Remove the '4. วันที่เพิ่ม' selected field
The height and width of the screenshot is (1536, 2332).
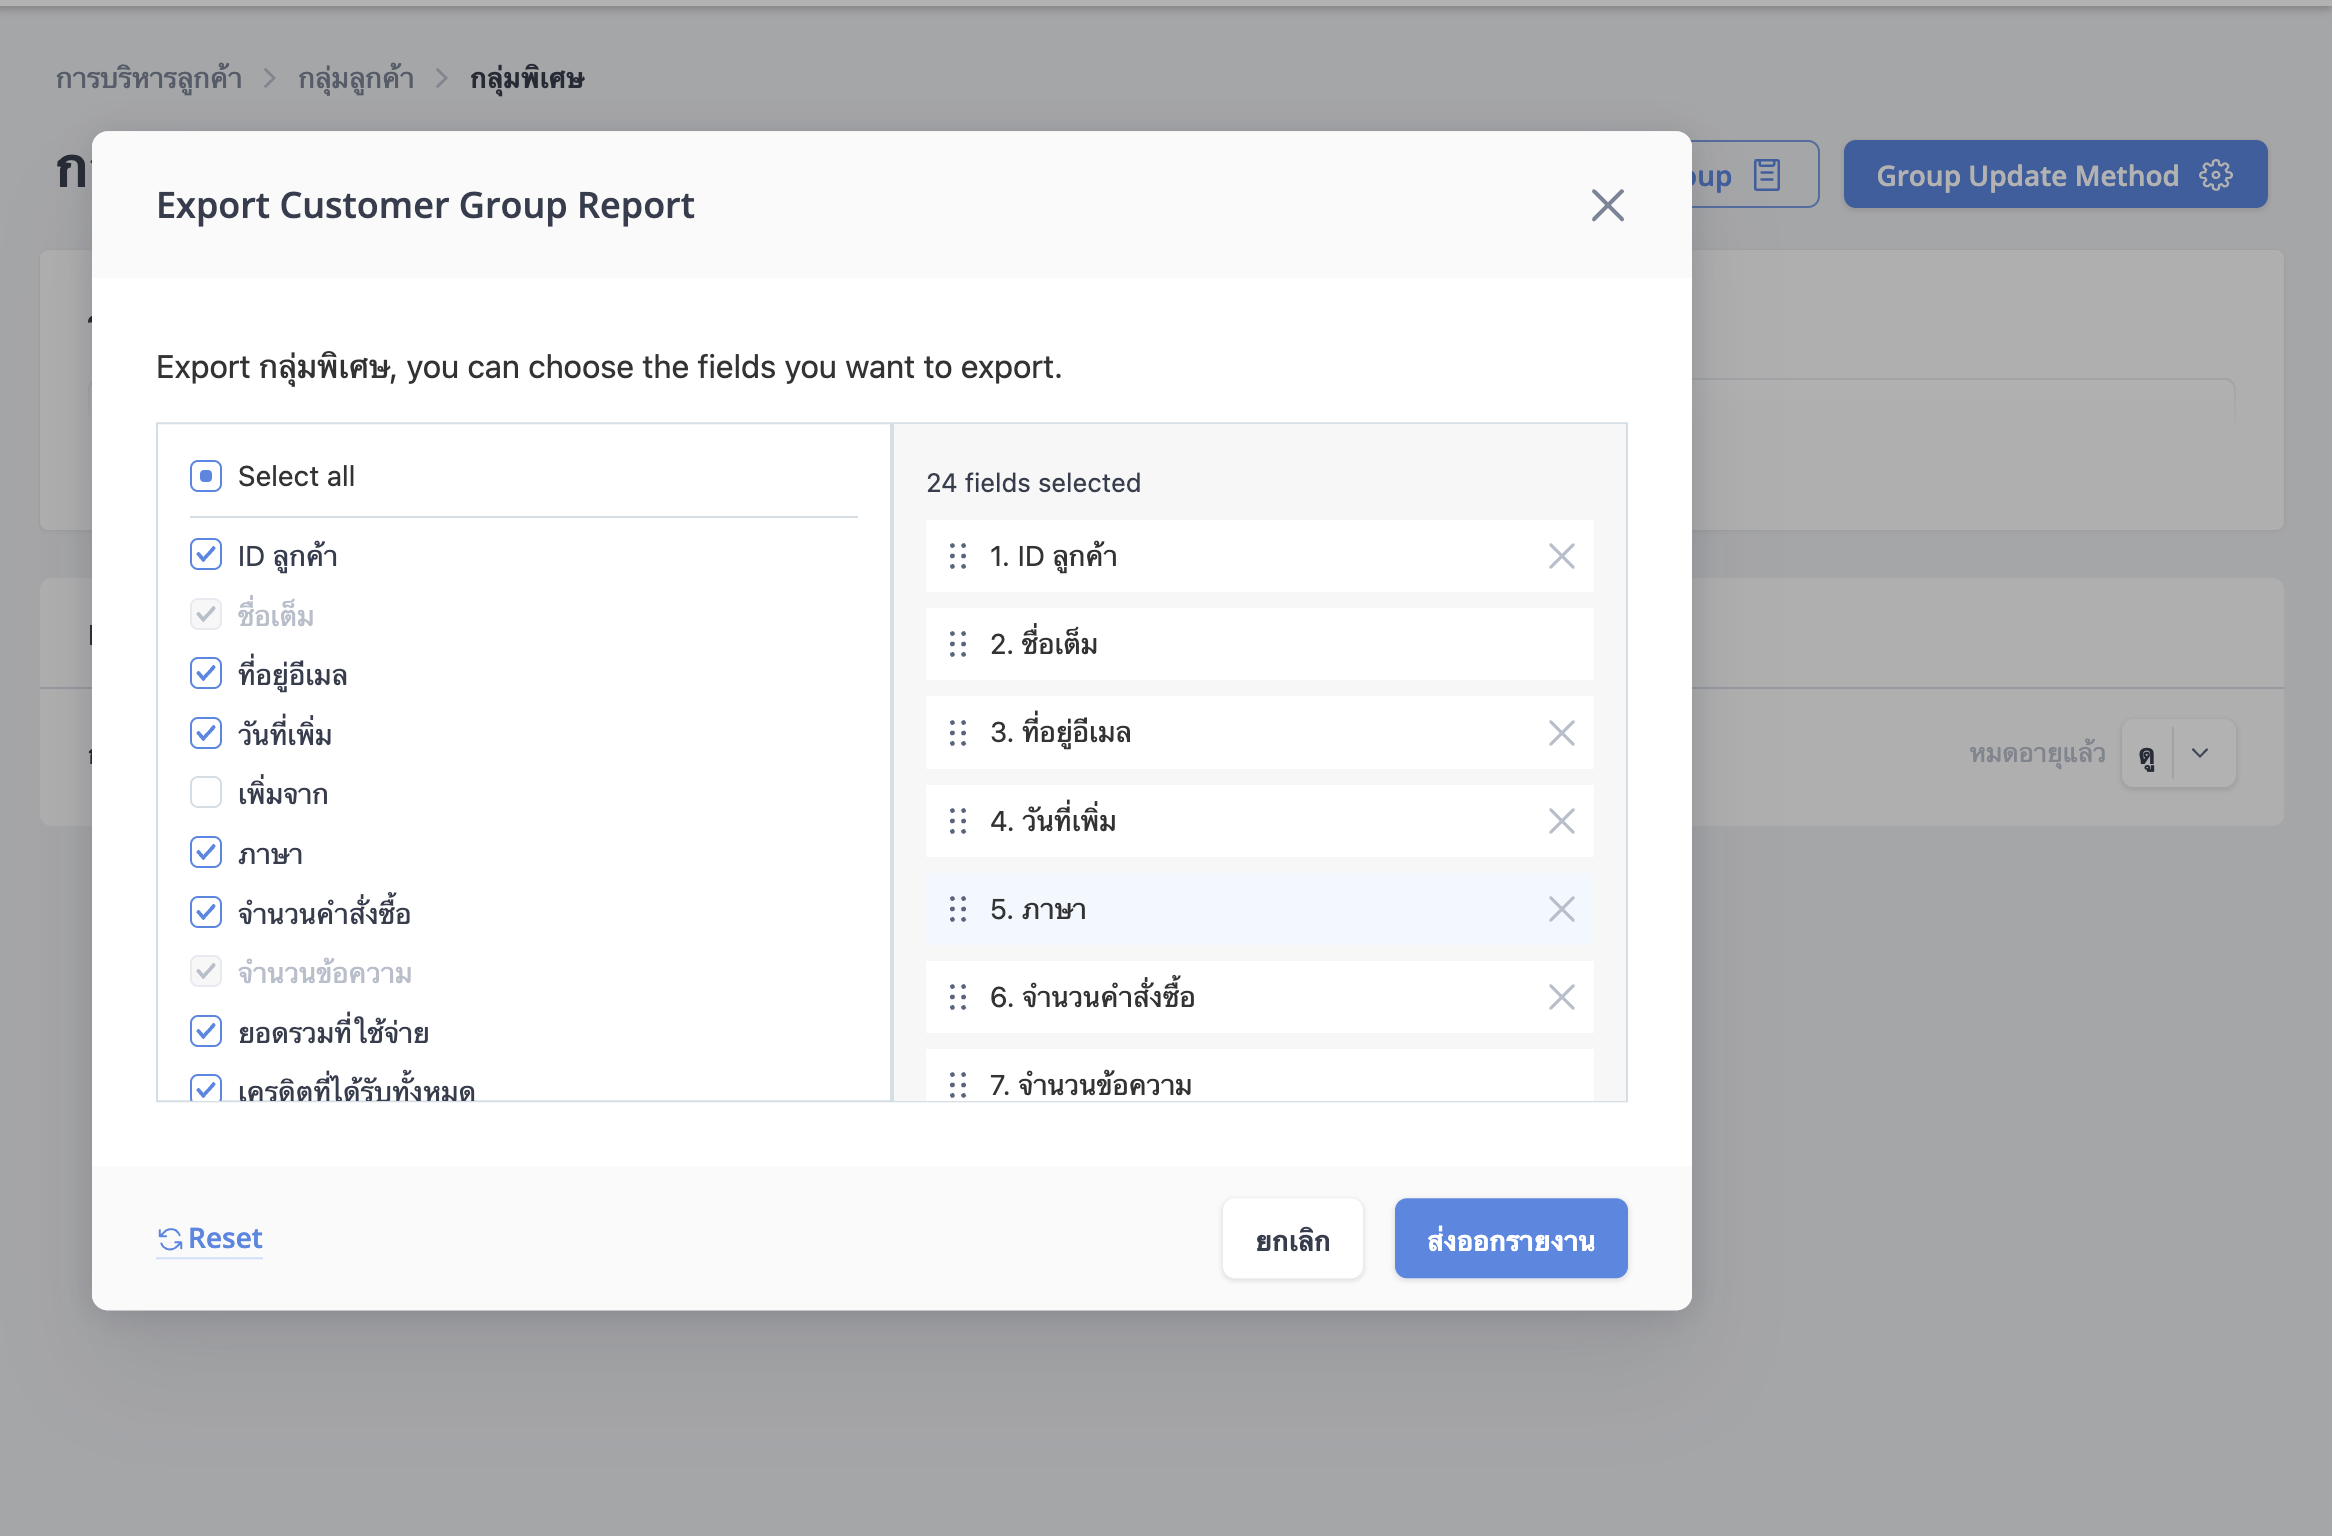pyautogui.click(x=1561, y=821)
